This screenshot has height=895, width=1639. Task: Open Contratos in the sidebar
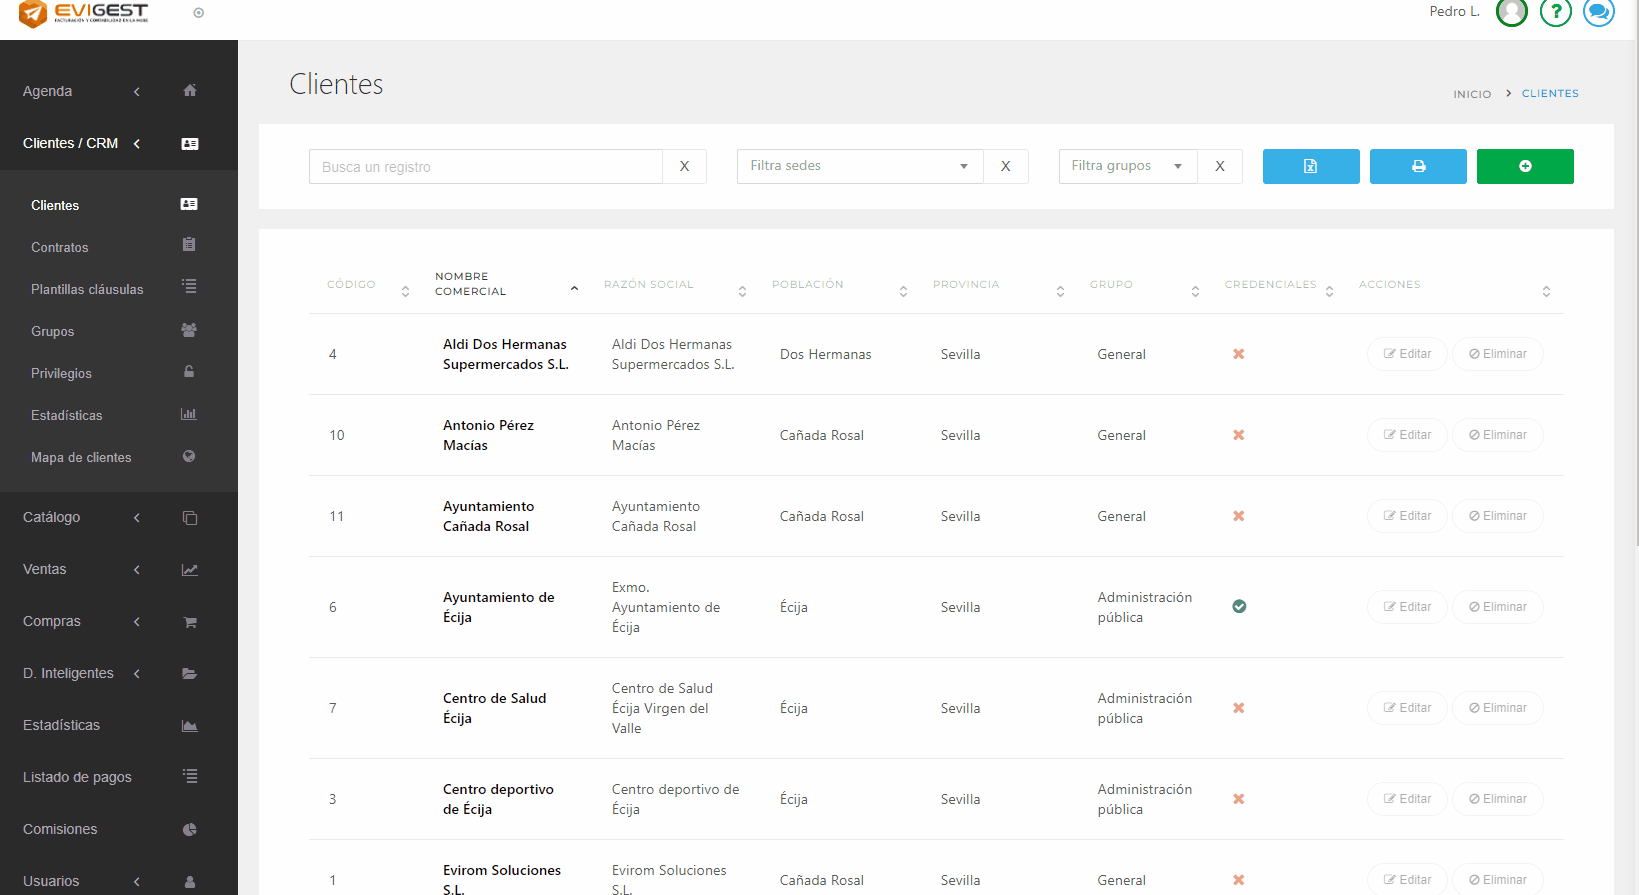coord(60,247)
